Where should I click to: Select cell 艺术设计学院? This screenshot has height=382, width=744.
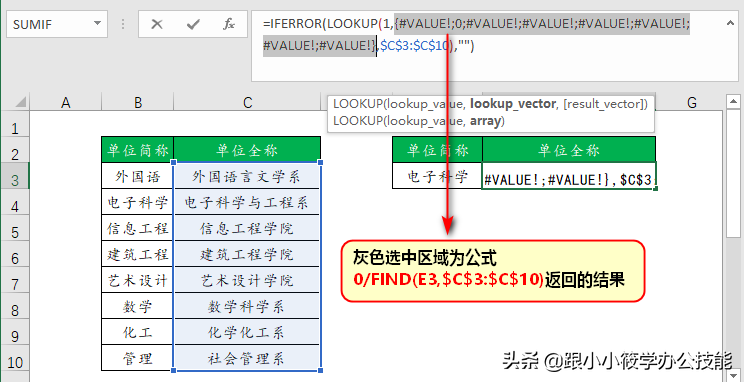click(247, 280)
